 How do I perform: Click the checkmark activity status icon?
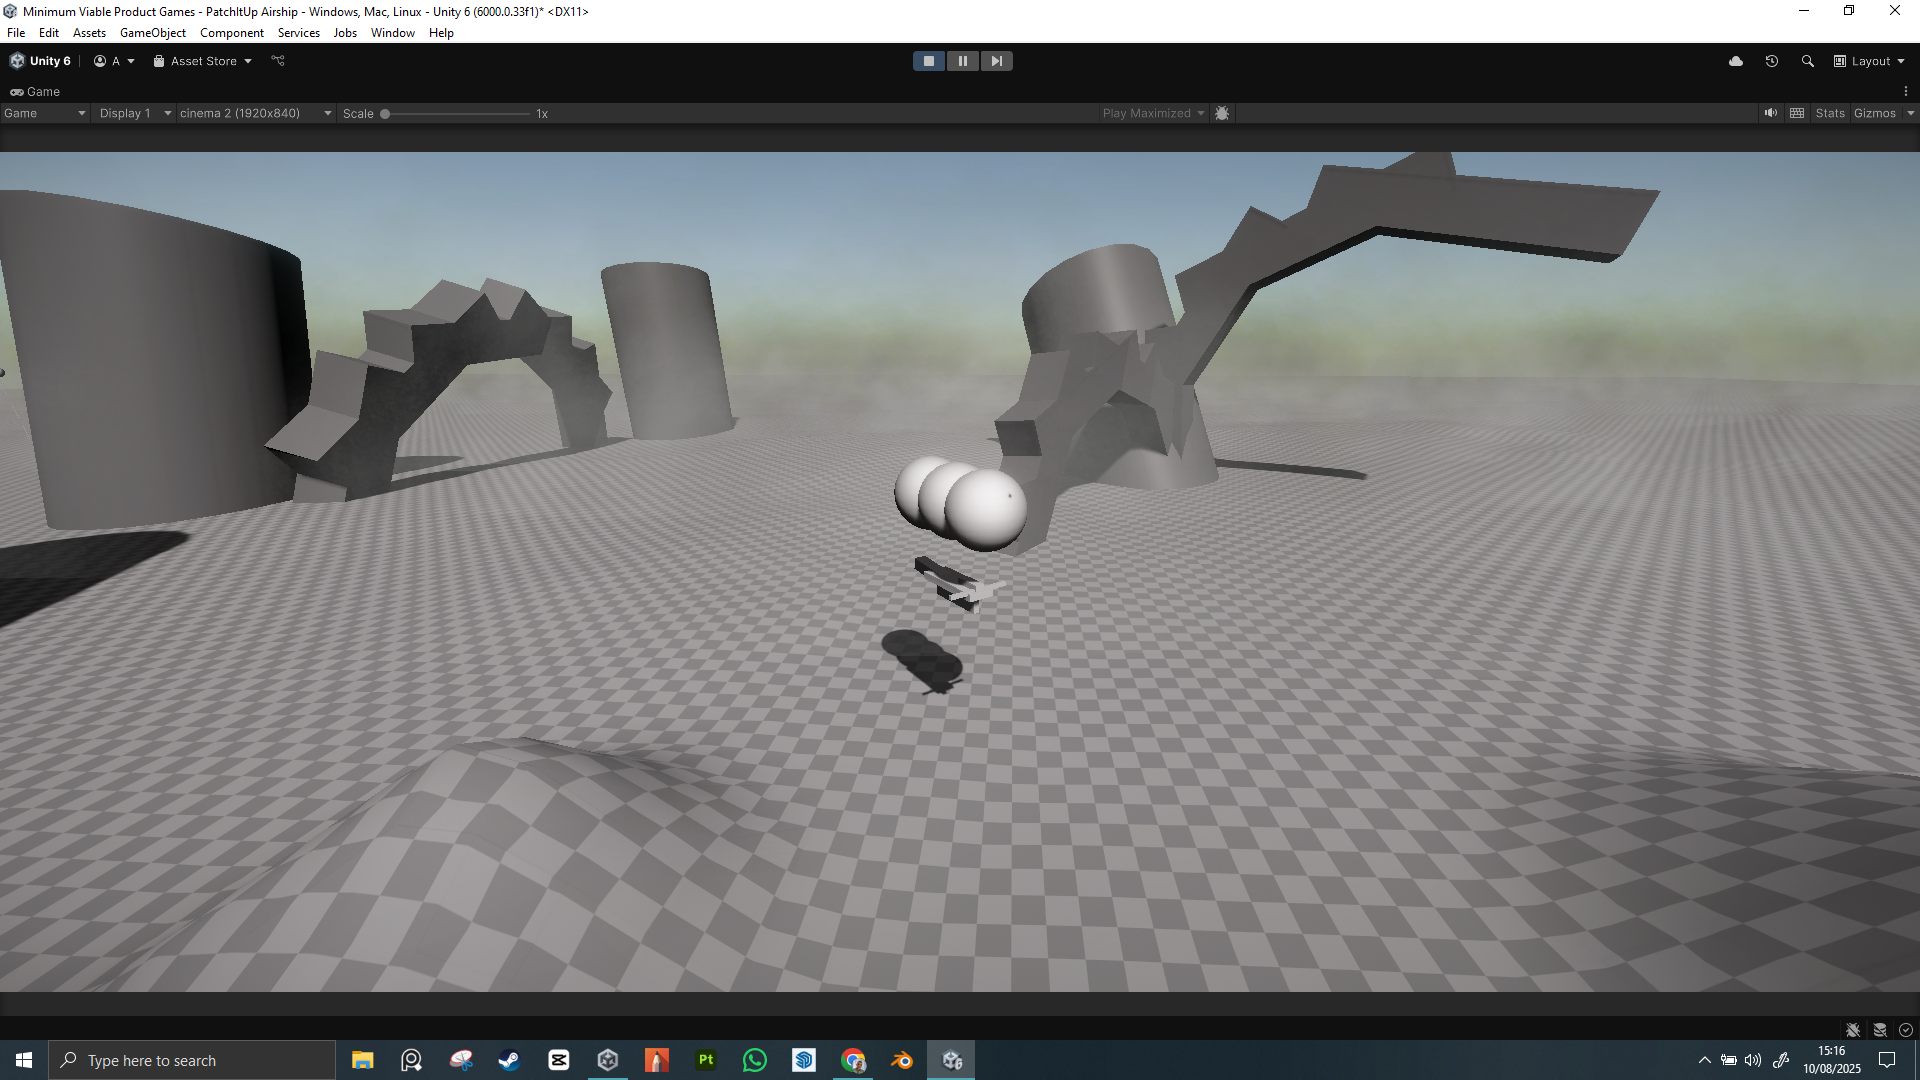[1906, 1030]
